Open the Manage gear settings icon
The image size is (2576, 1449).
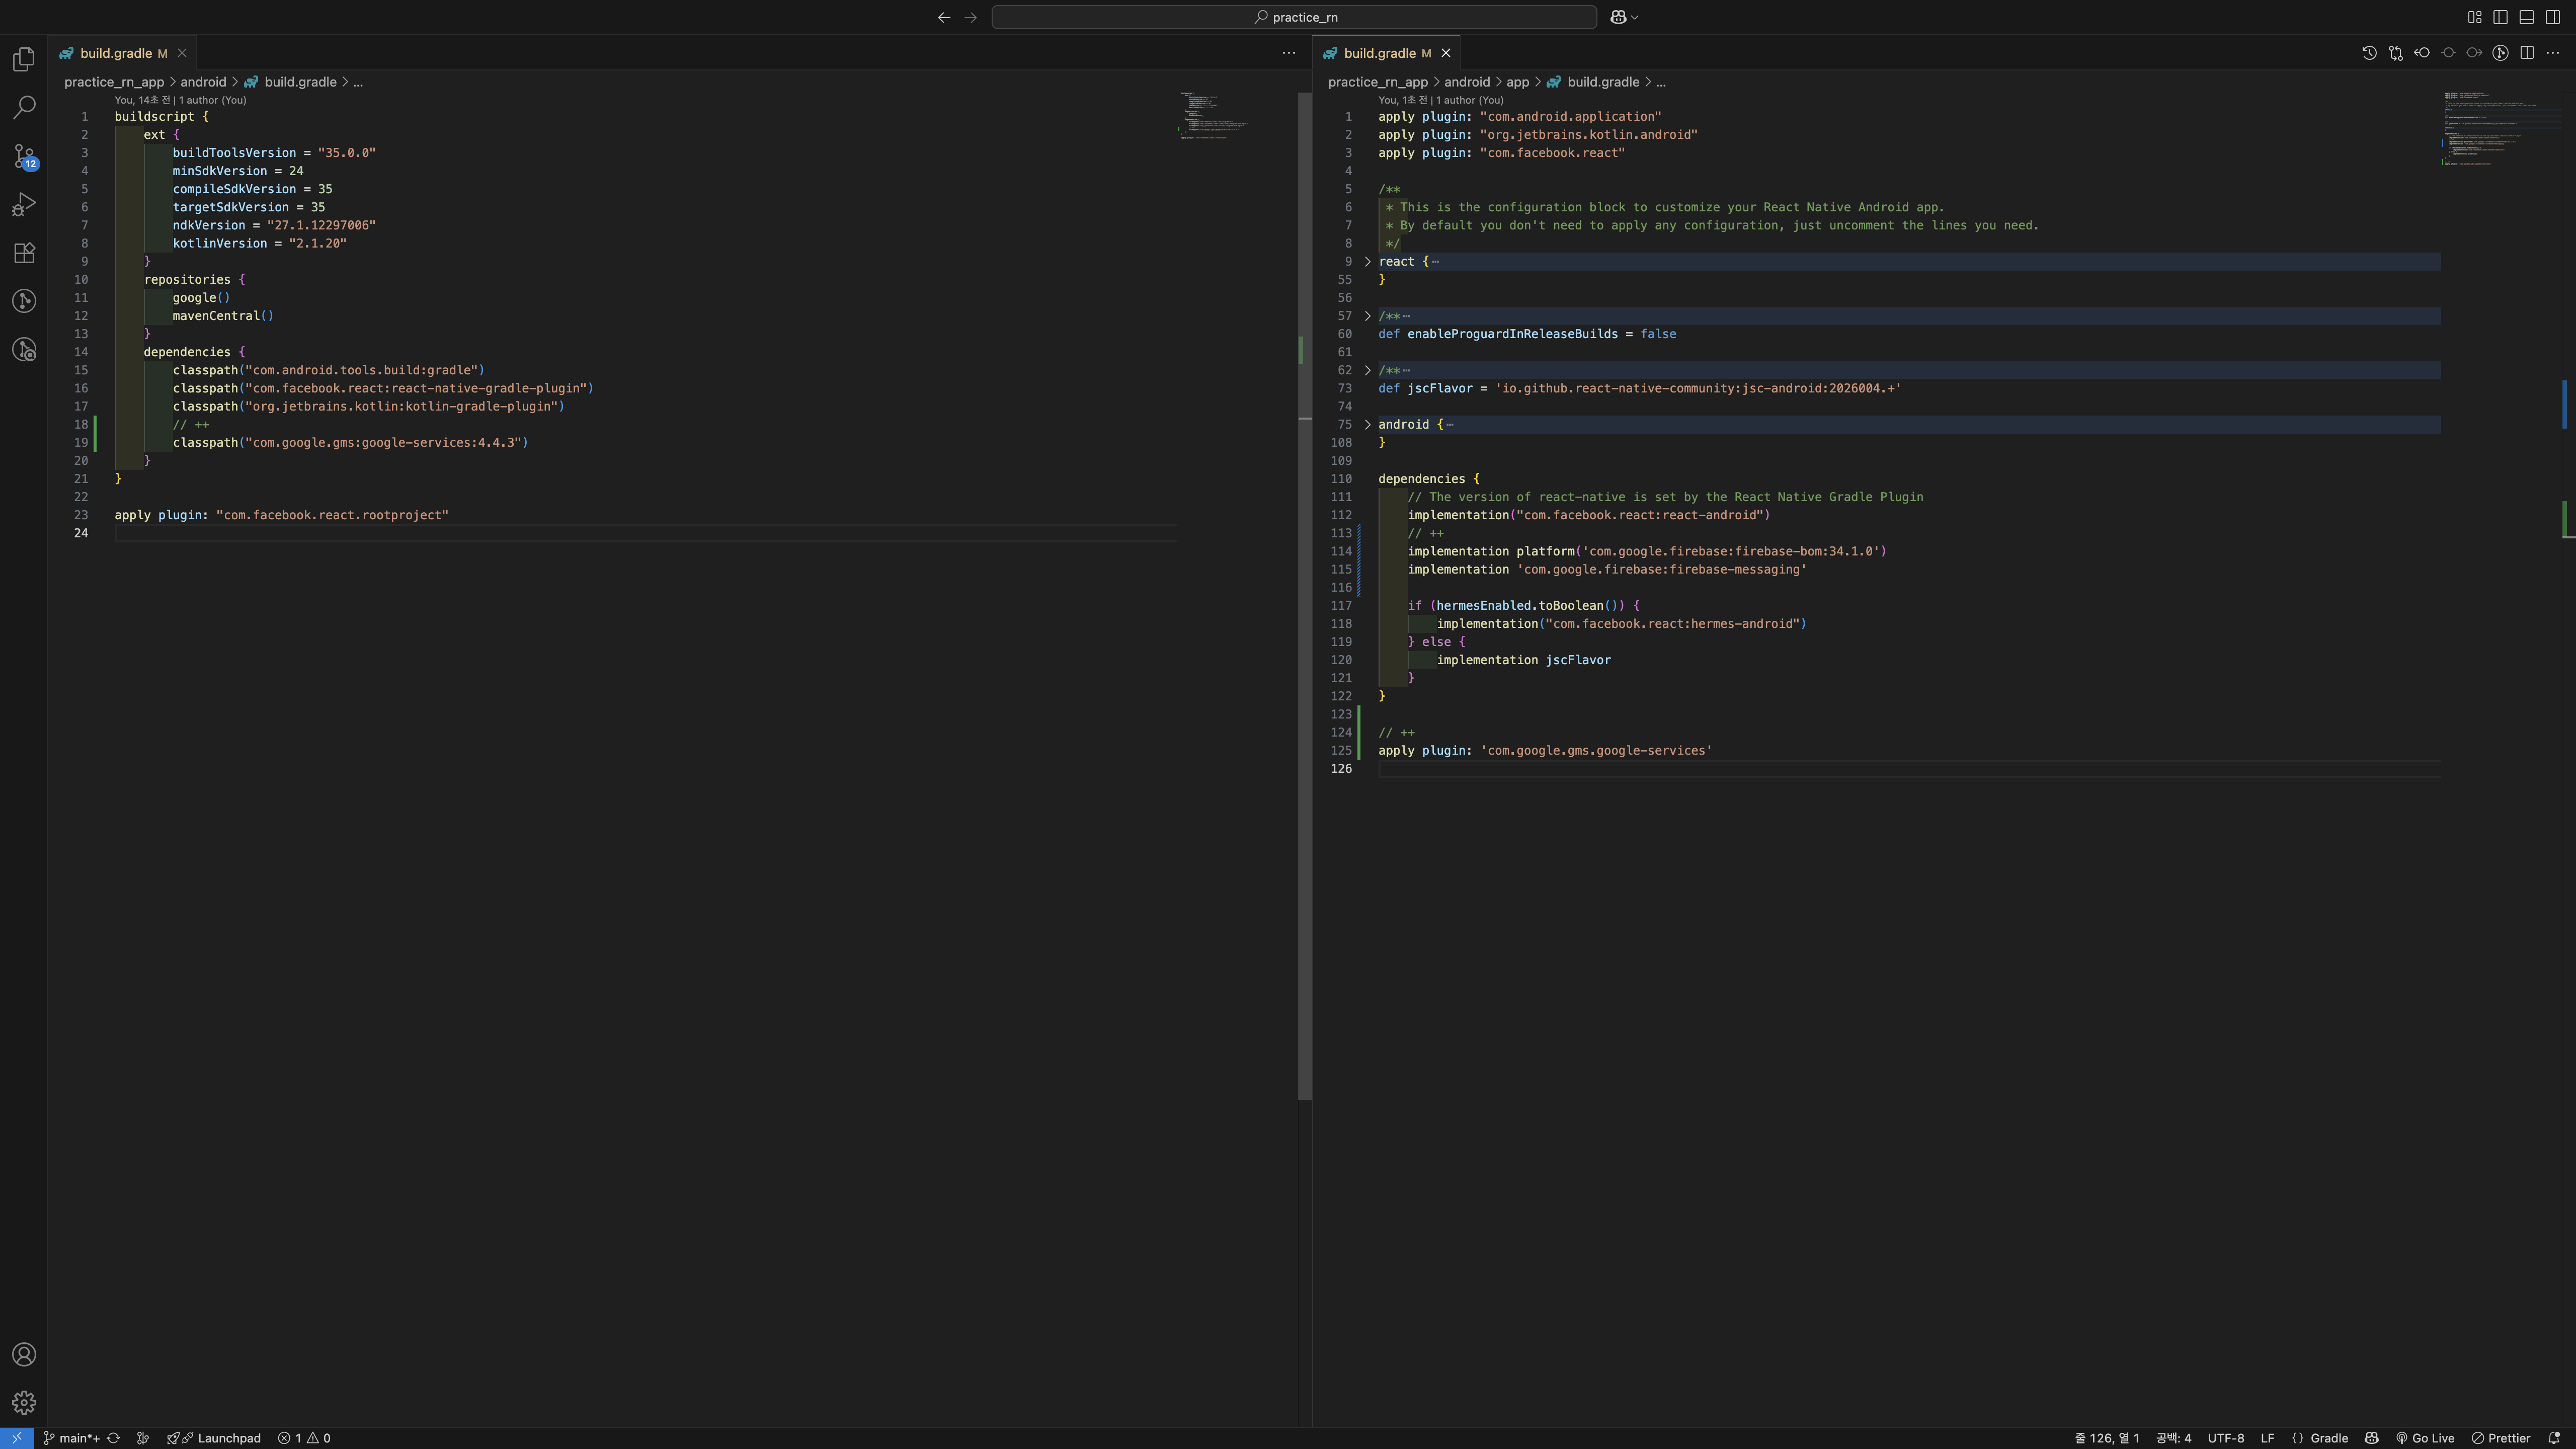click(x=24, y=1403)
